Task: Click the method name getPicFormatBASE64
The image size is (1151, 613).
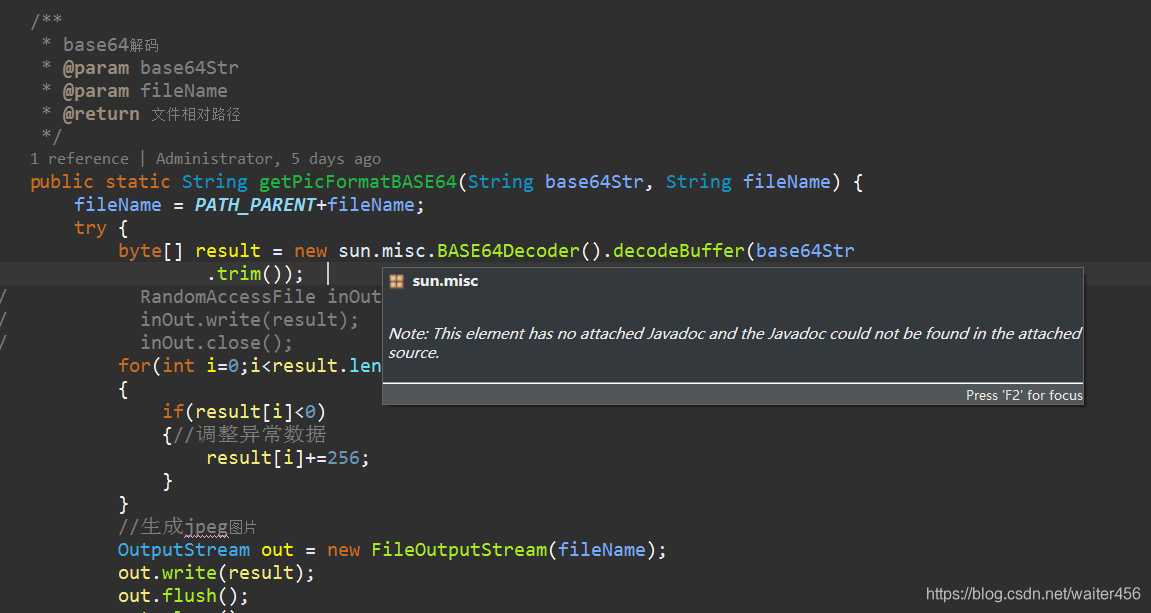Action: pos(357,181)
